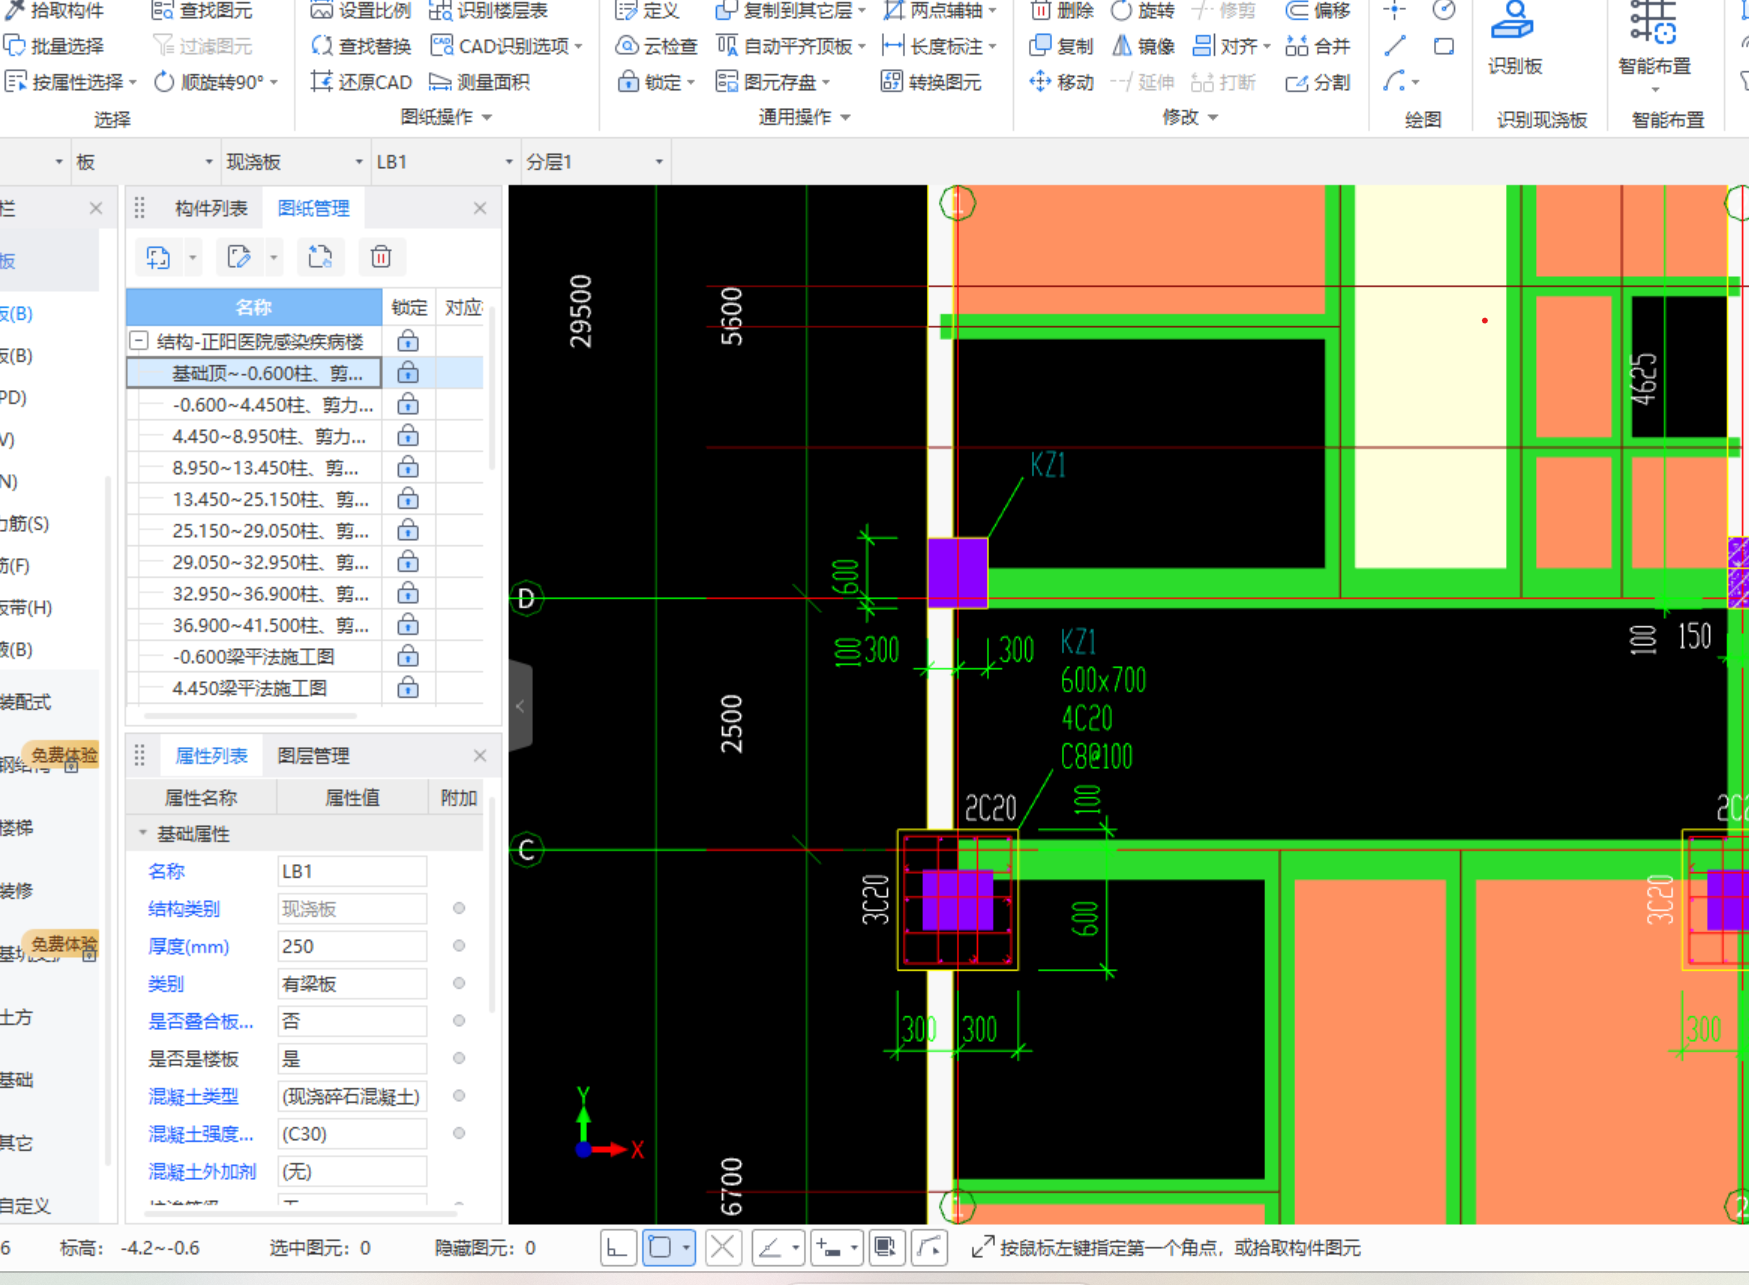The height and width of the screenshot is (1285, 1749).
Task: Toggle 附加 option for 厚度(mm) property
Action: (459, 946)
